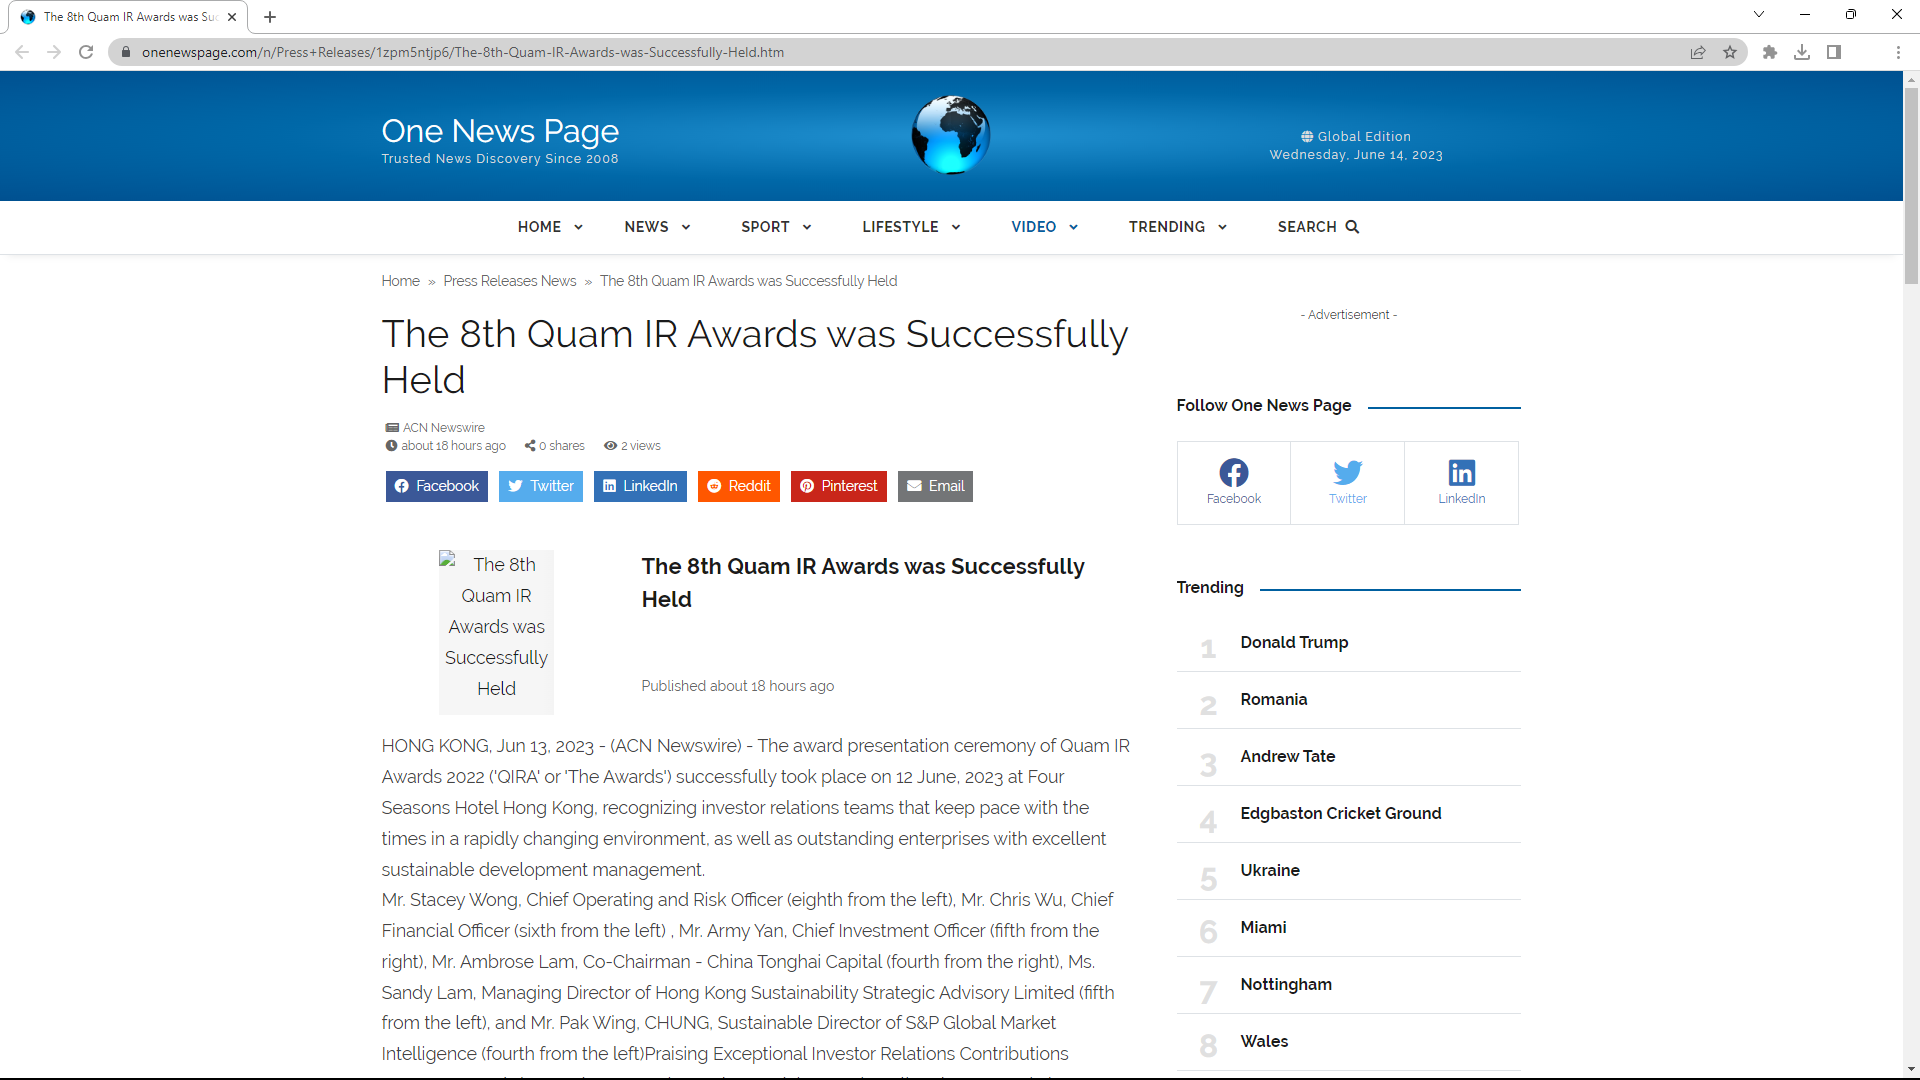Open the extensions puzzle icon
This screenshot has height=1080, width=1920.
[x=1770, y=52]
